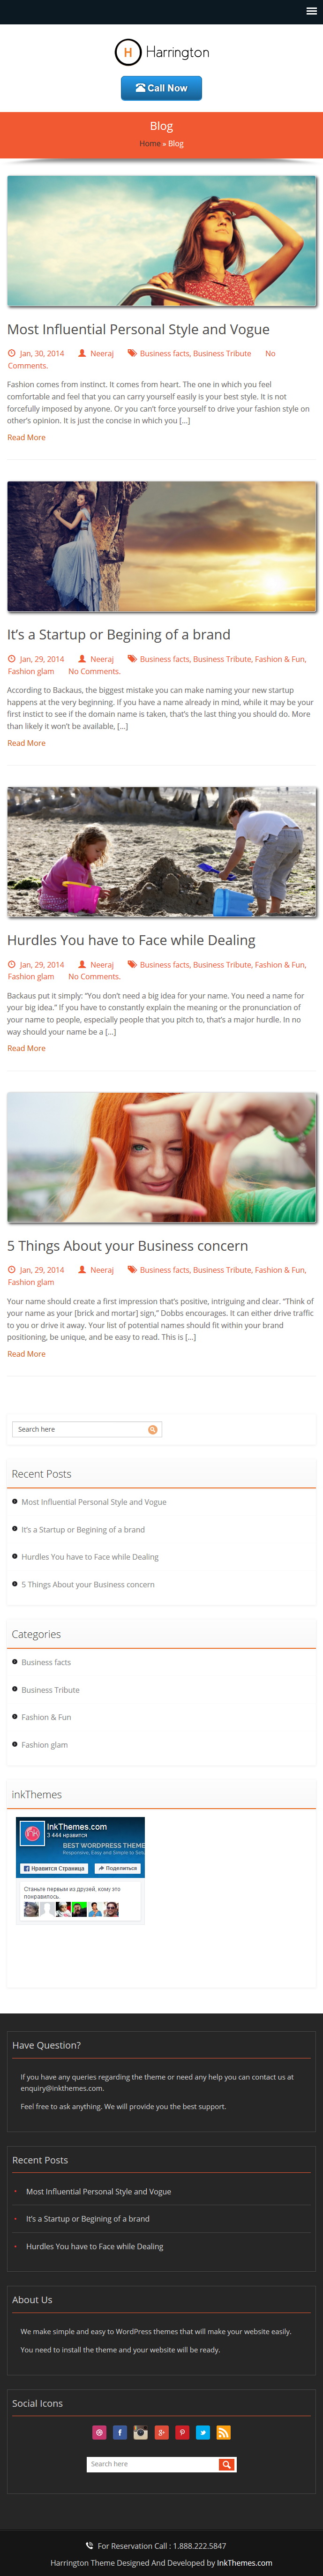The width and height of the screenshot is (323, 2576).
Task: Open Google Plus social icon
Action: [161, 2433]
